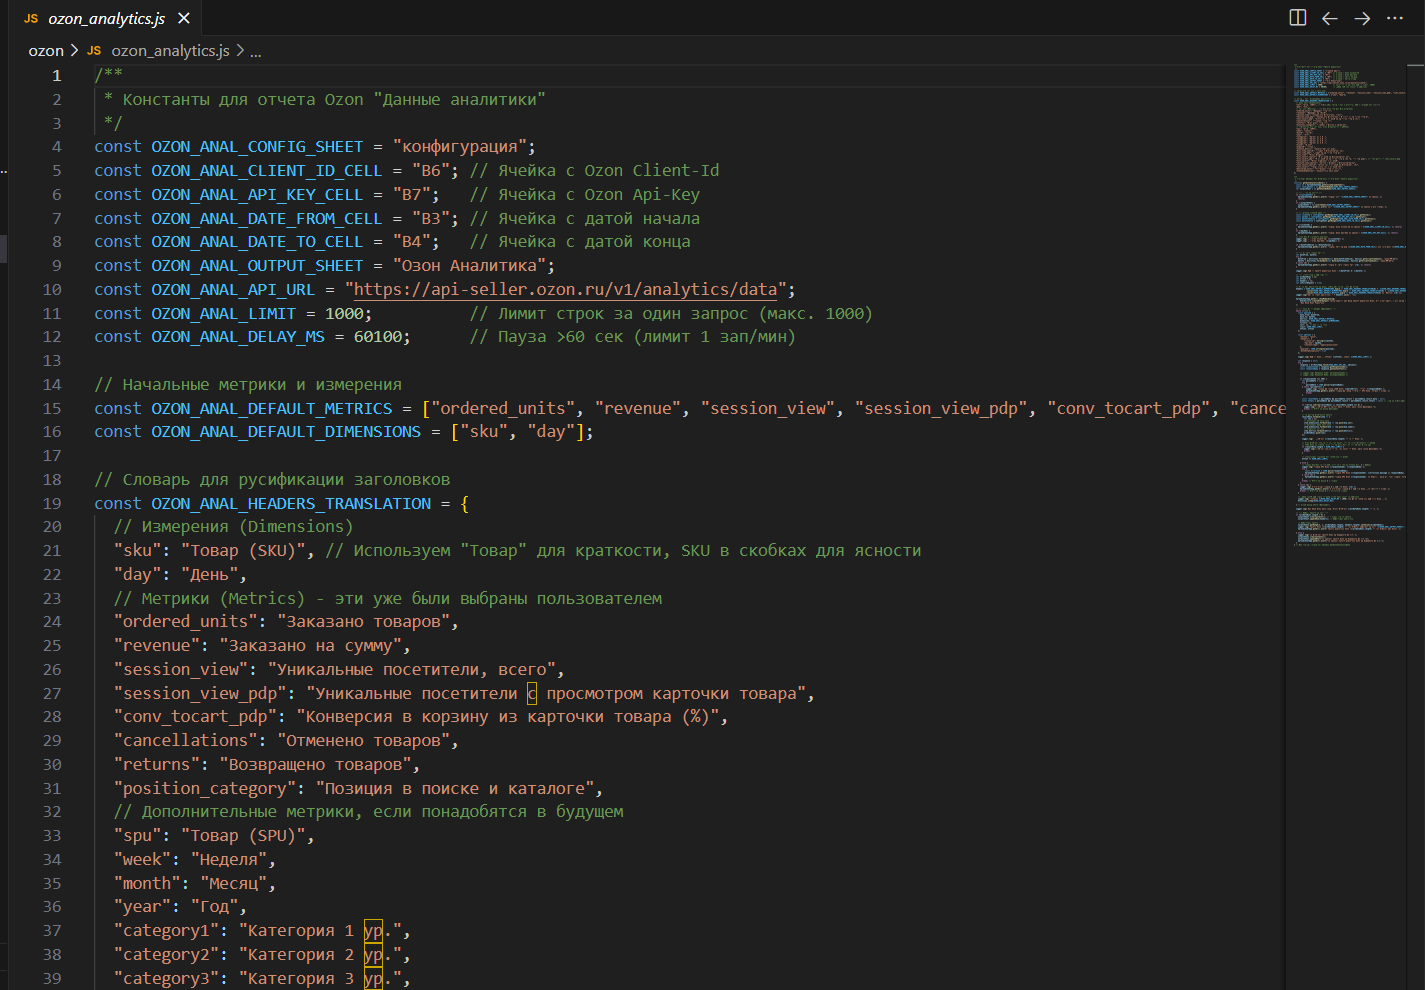
Task: Place cursor in OZON_ANAL_DEFAULT_DIMENSIONS constant
Action: click(x=286, y=432)
